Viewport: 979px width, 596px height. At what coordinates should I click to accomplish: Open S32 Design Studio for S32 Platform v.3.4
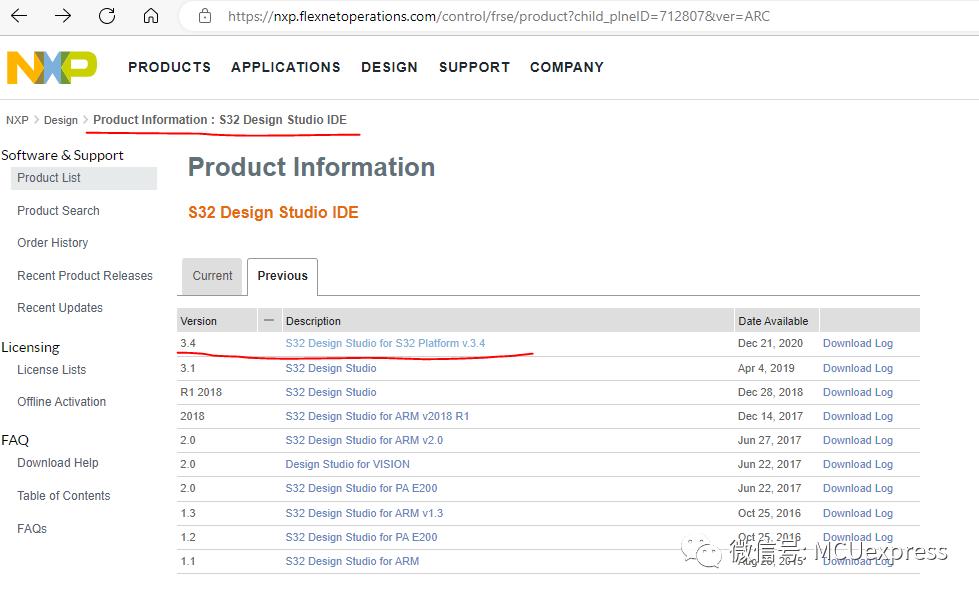[x=385, y=343]
